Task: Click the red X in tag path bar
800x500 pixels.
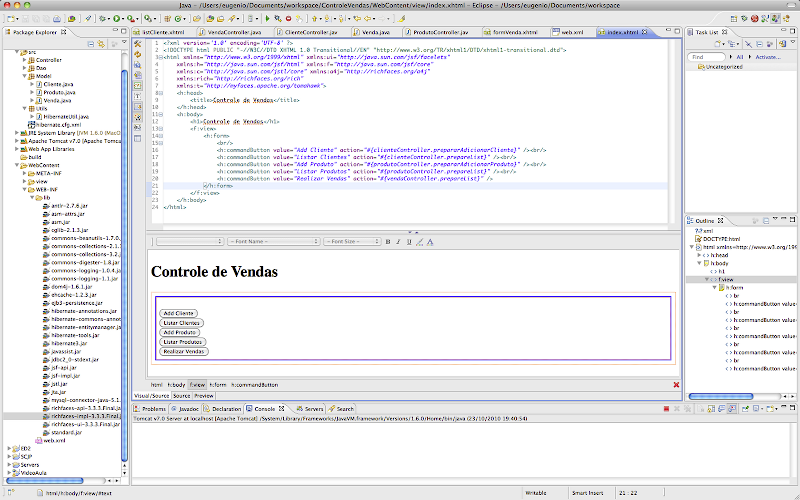Action: pos(676,385)
